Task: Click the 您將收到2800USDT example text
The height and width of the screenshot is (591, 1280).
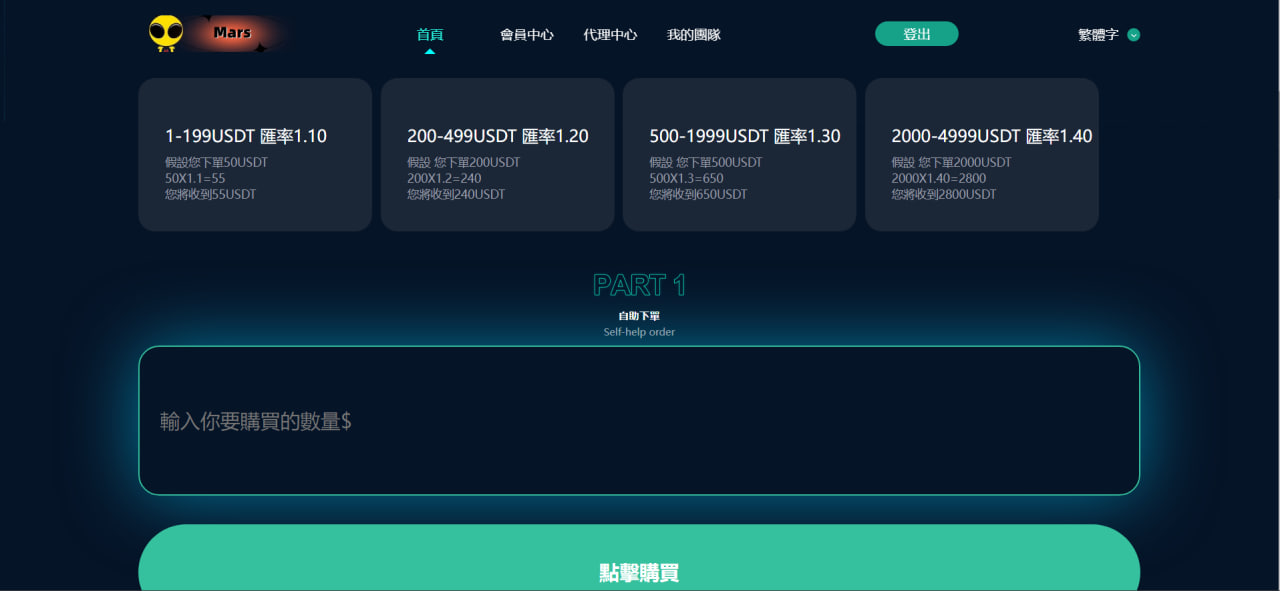Action: click(x=943, y=195)
